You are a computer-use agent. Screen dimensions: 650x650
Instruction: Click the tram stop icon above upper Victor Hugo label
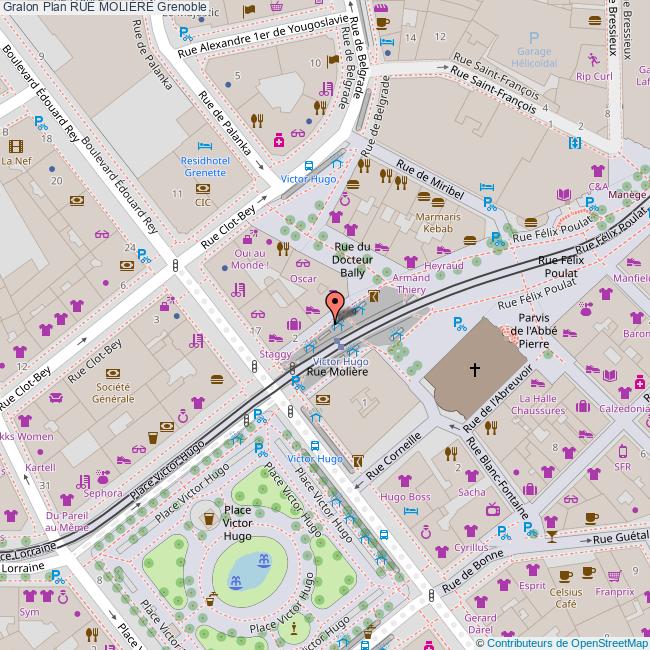(x=308, y=166)
